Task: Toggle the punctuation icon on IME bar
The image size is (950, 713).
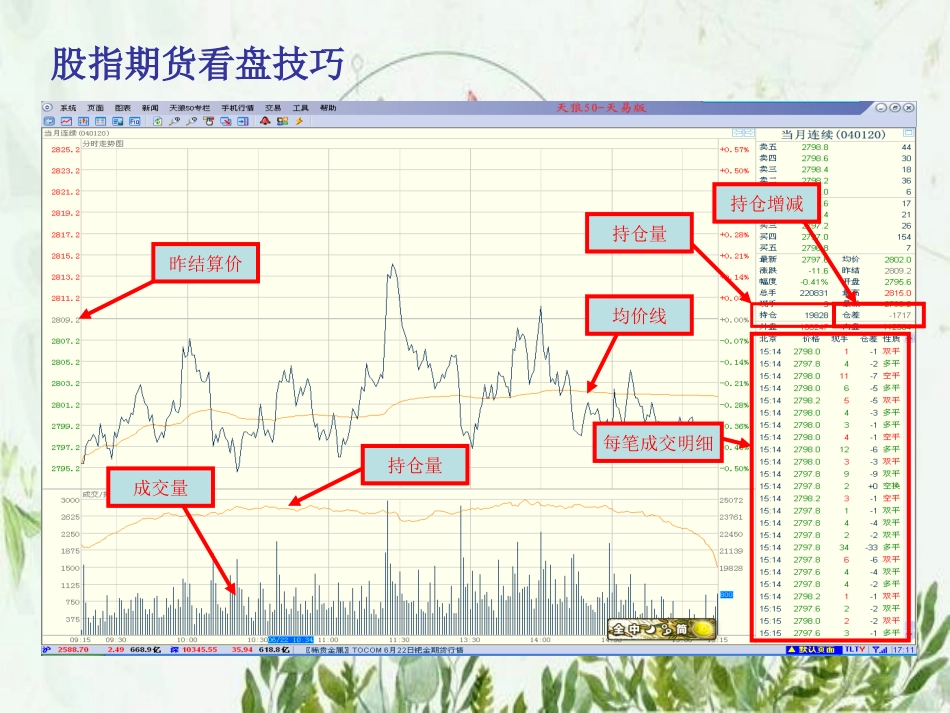Action: 666,629
